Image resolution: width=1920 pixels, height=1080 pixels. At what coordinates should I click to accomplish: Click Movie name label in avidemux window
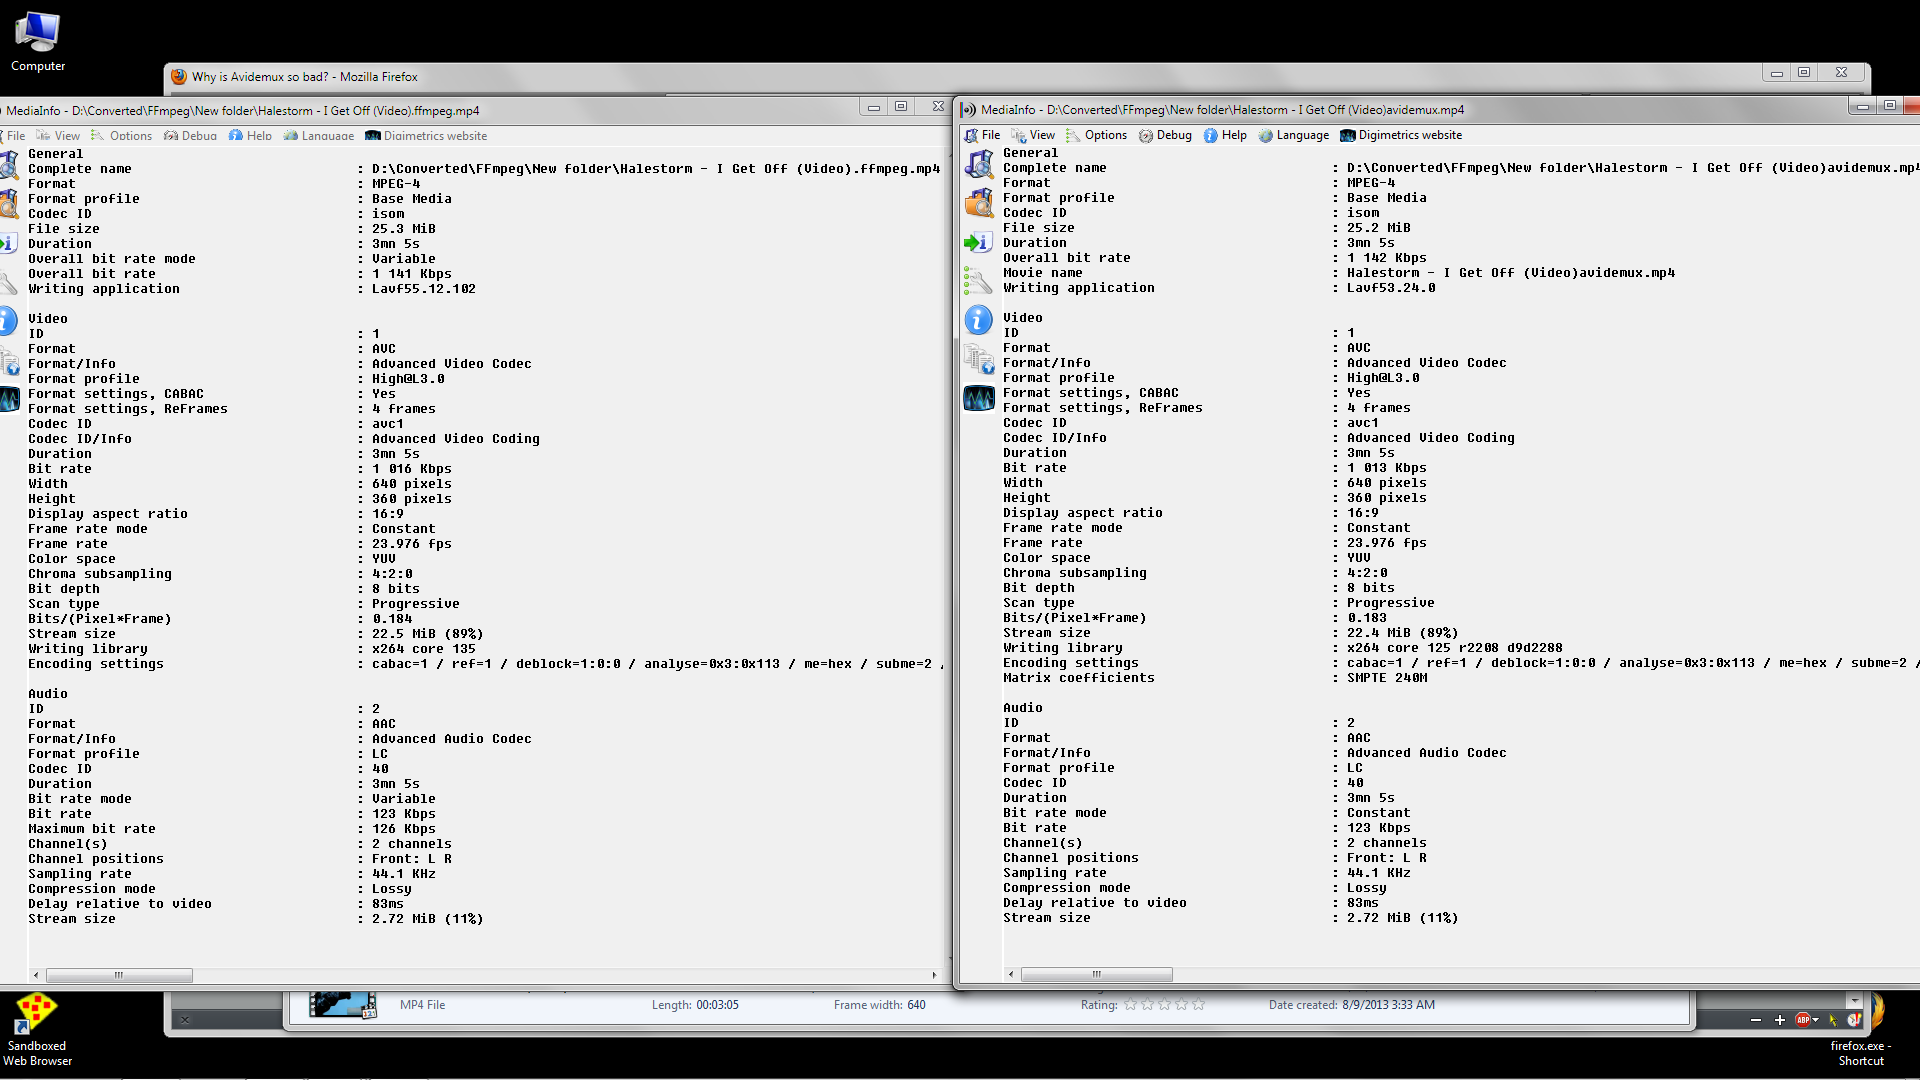pos(1043,273)
